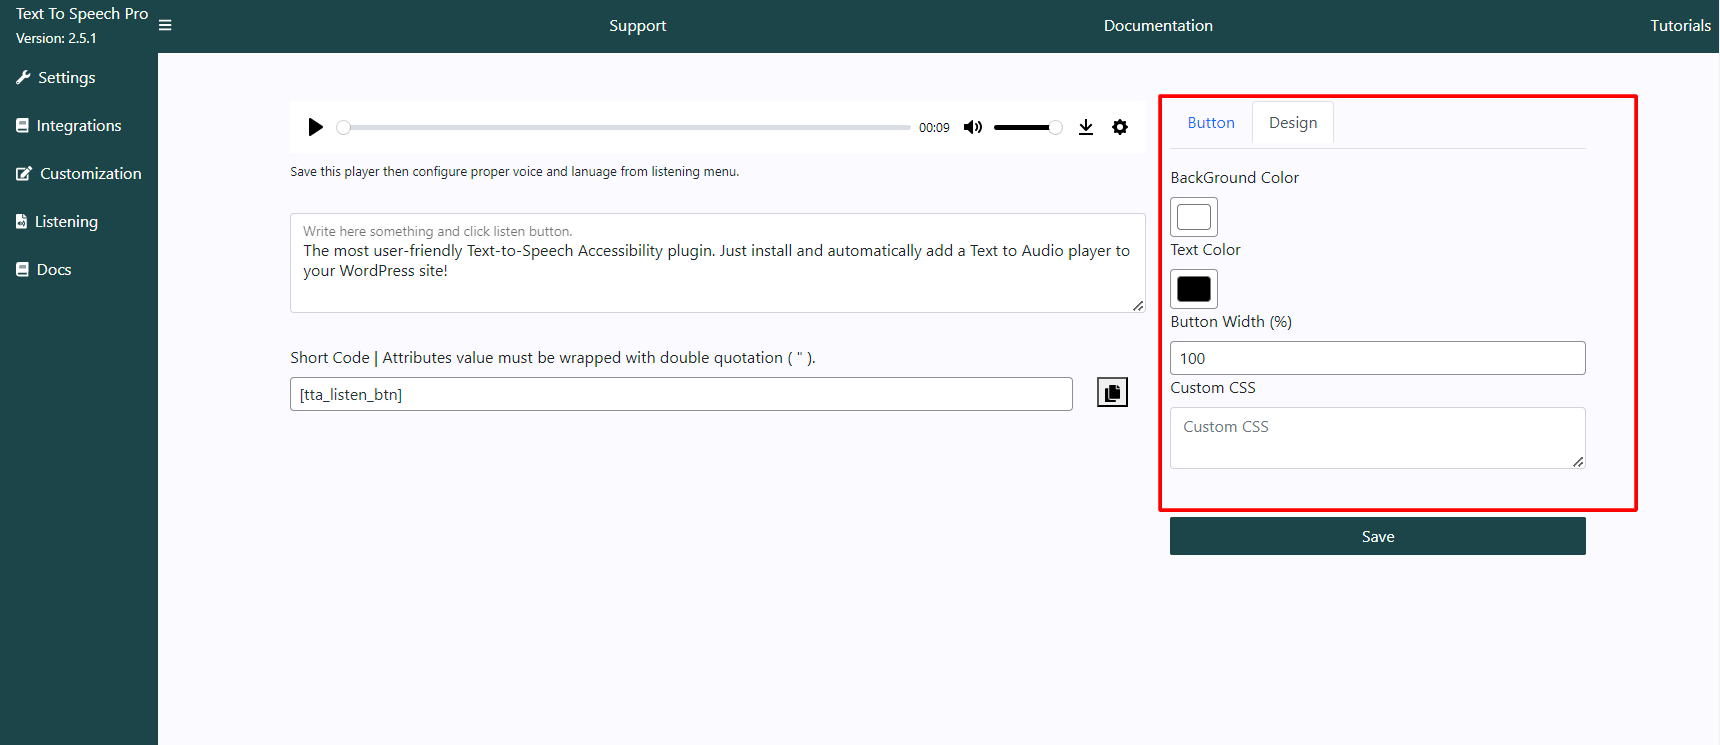This screenshot has width=1720, height=745.
Task: Open the Tutorials link in header
Action: coord(1680,26)
